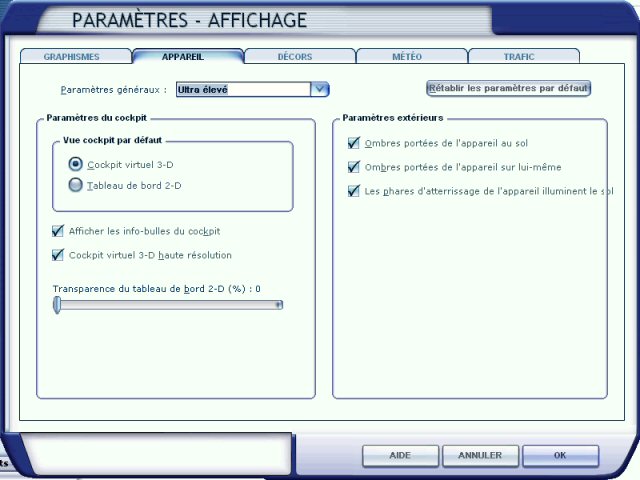Screen dimensions: 640x480
Task: Toggle Cockpit virtuel 3-D haute résolution
Action: 58,255
